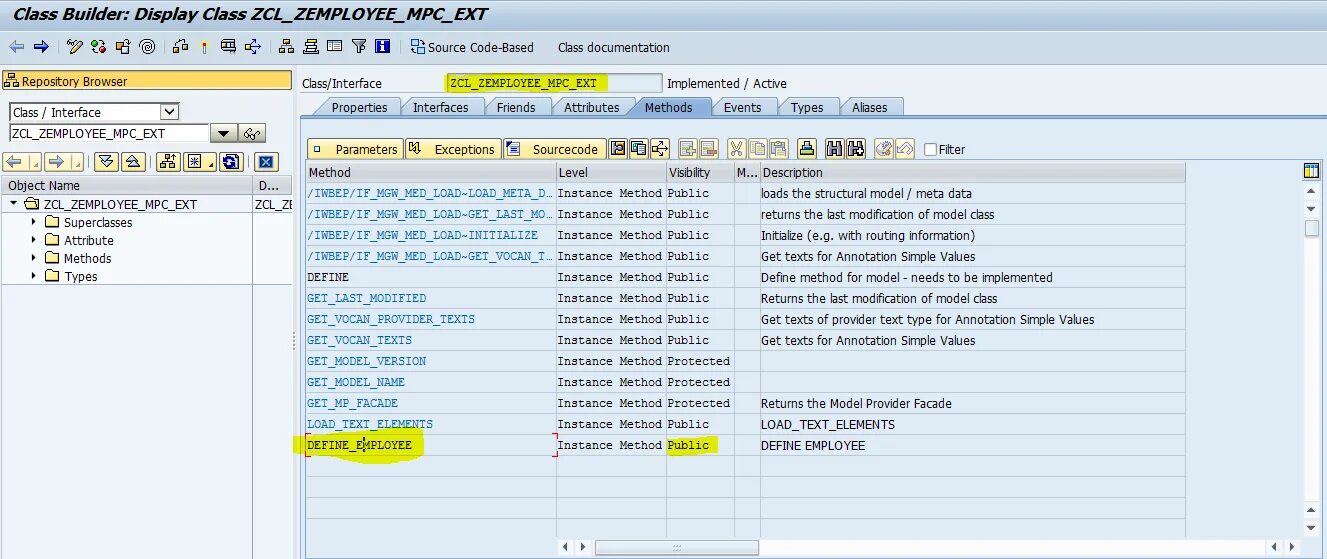Click the navigator forward arrow button
The width and height of the screenshot is (1327, 559).
[64, 162]
